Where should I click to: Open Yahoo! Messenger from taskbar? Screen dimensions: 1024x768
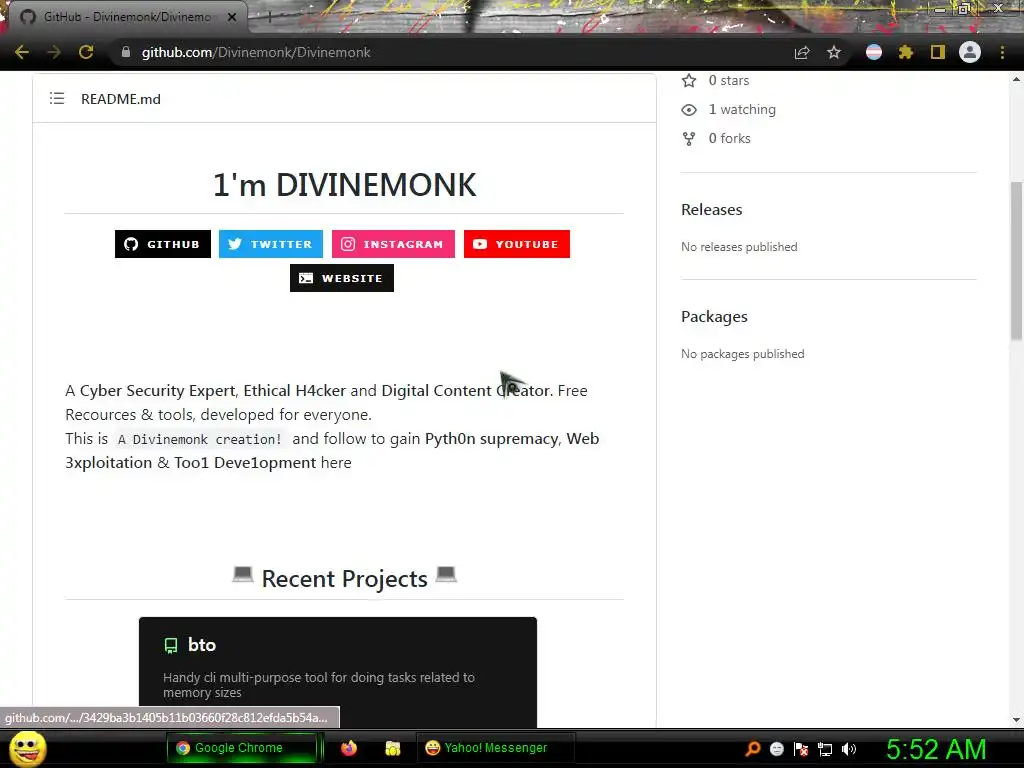pyautogui.click(x=494, y=748)
